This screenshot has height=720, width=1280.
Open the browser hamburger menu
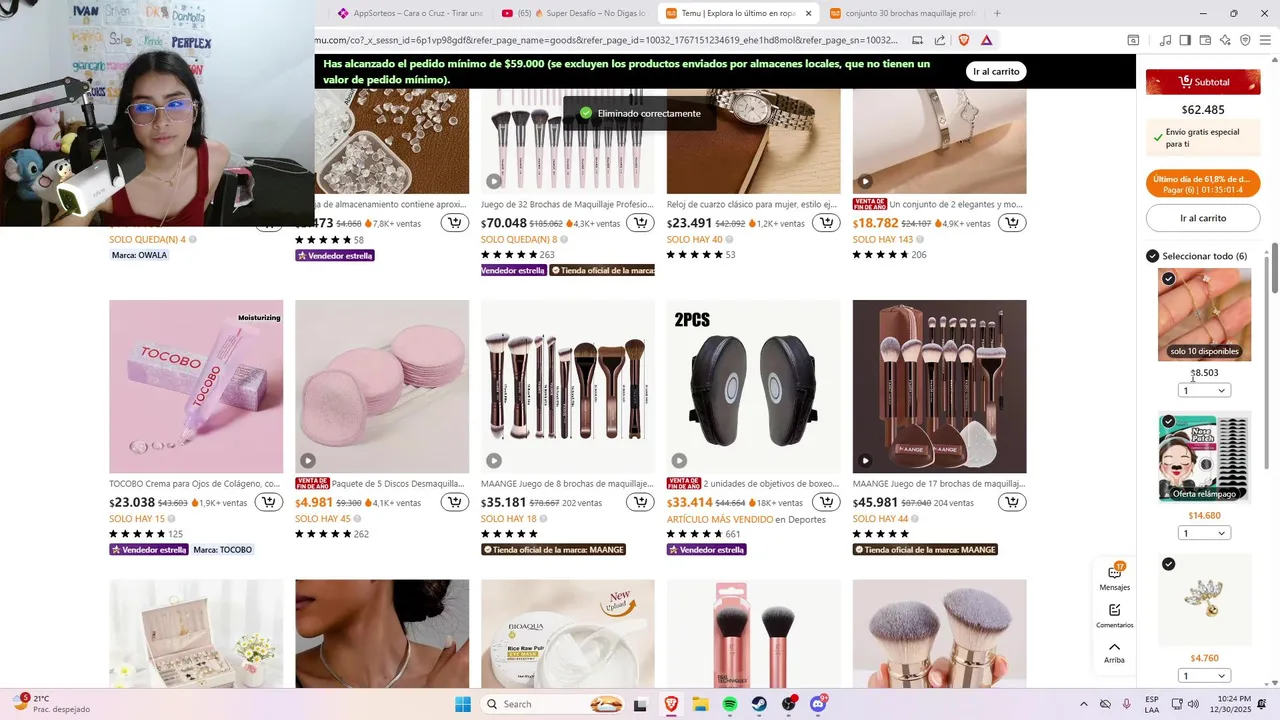coord(1265,40)
